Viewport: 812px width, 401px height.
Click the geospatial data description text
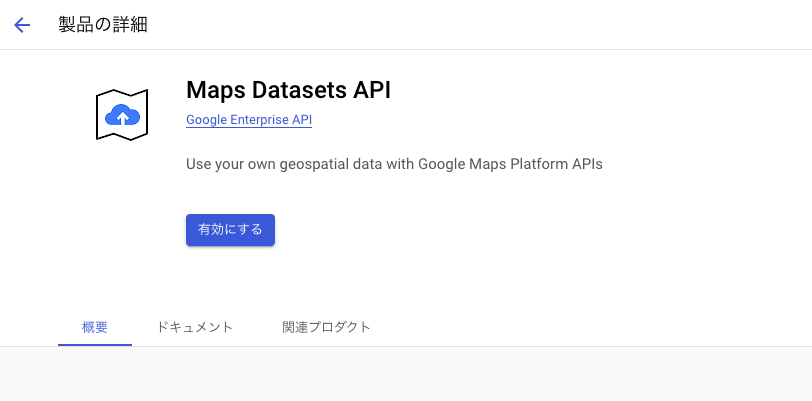click(x=394, y=164)
